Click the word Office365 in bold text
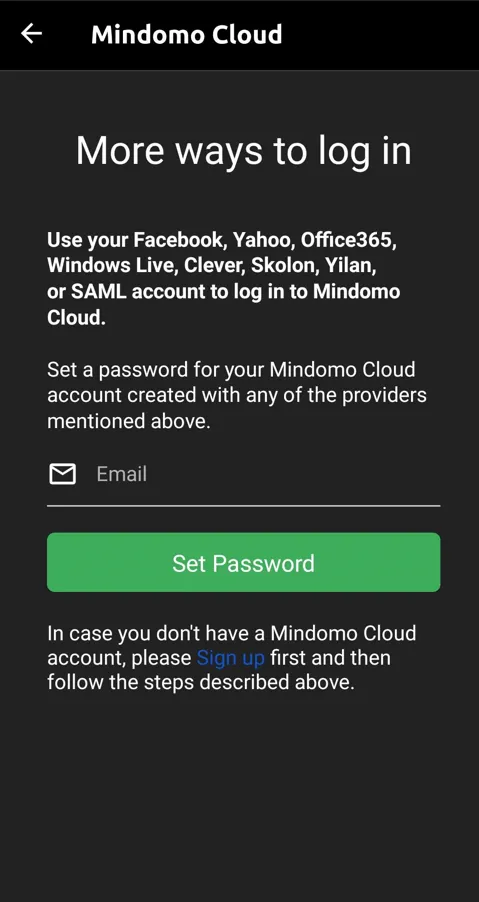The width and height of the screenshot is (479, 902). tap(348, 240)
